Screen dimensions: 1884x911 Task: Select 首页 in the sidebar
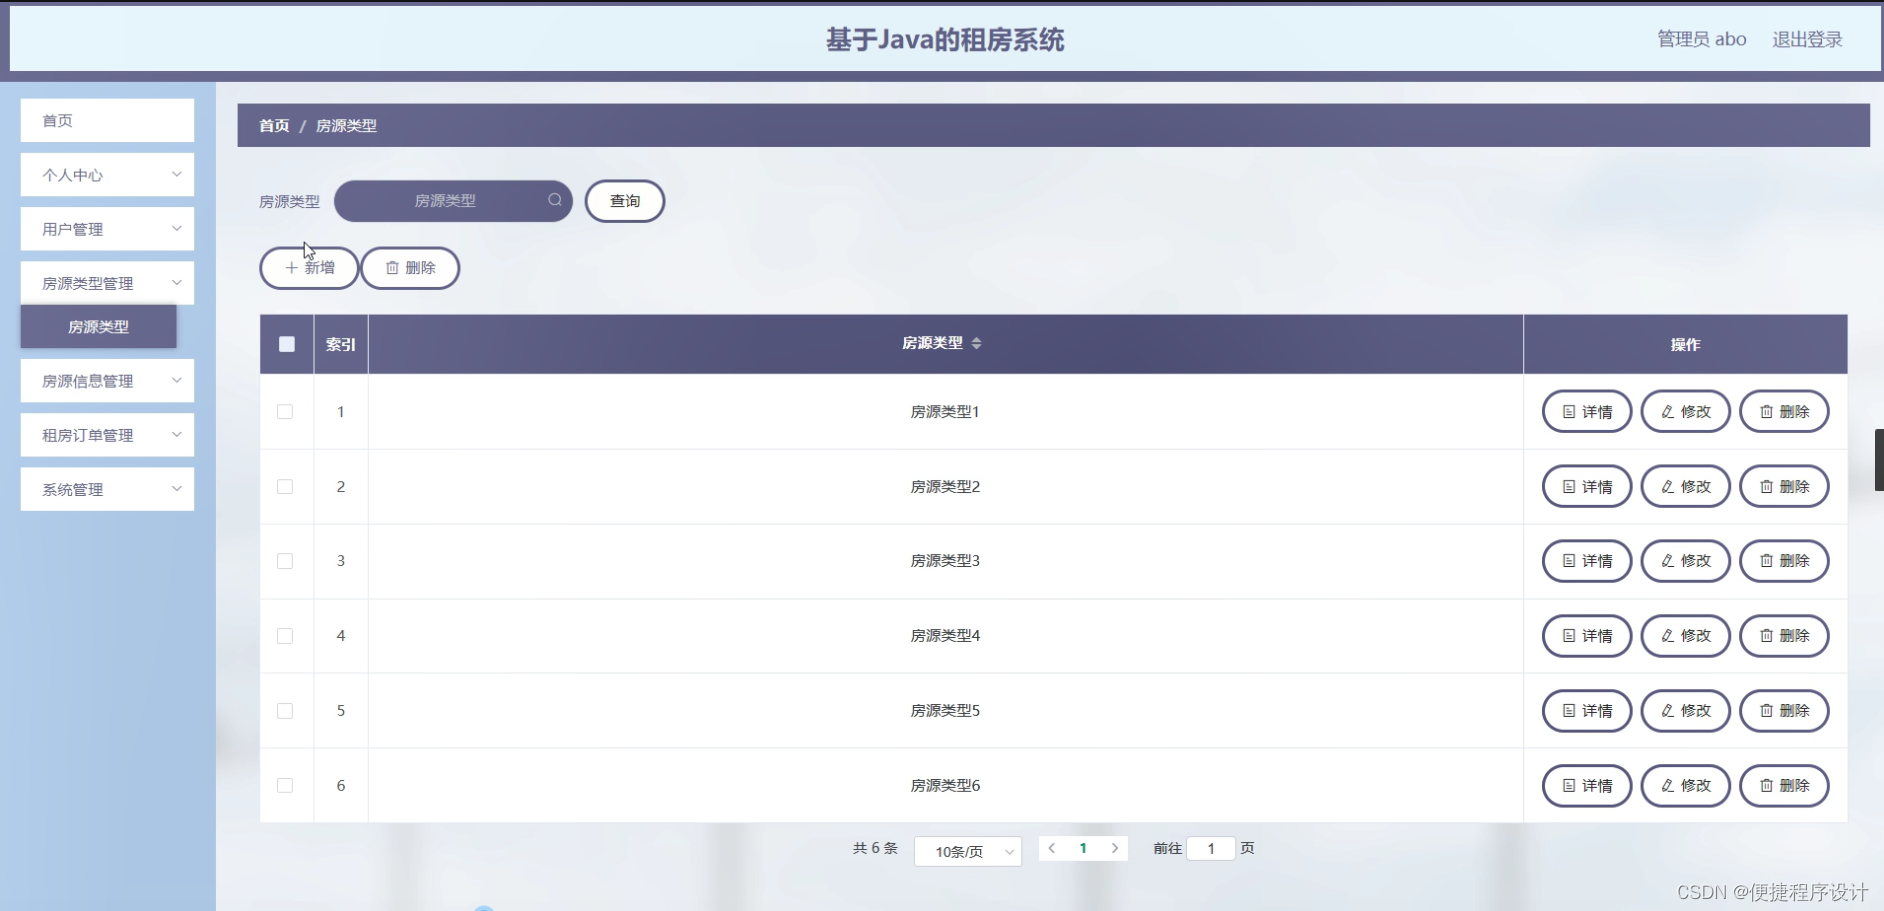(x=106, y=120)
